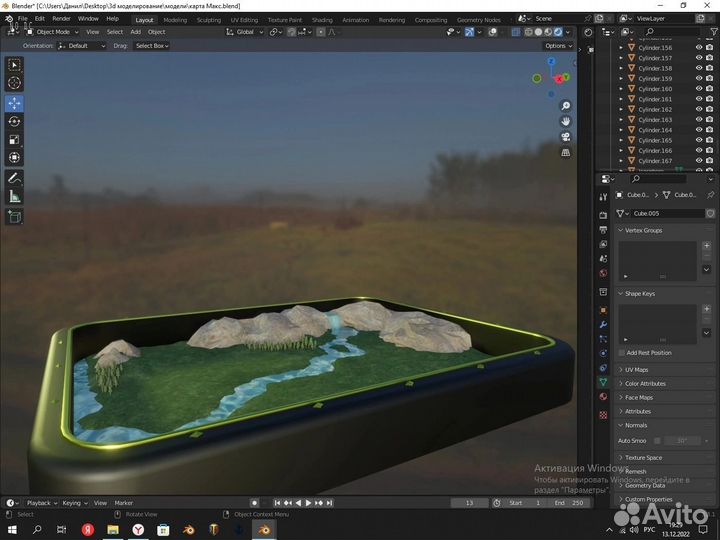This screenshot has height=540, width=720.
Task: Switch perspective/orthographic grid icon
Action: tap(566, 152)
